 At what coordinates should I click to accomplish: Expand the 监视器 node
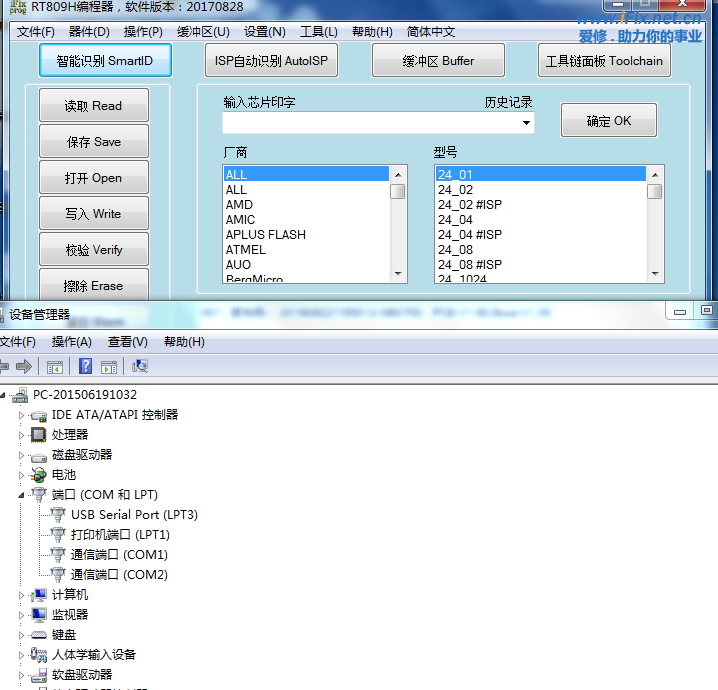pyautogui.click(x=21, y=615)
